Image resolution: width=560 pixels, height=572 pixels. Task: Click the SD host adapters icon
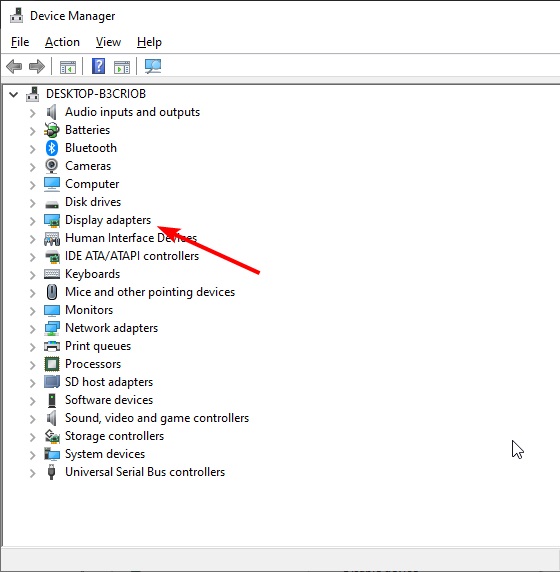52,382
